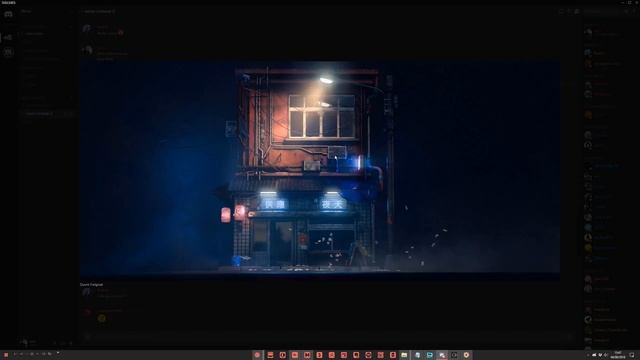Image resolution: width=640 pixels, height=360 pixels.
Task: Click the volume icon in system tray
Action: (x=606, y=355)
